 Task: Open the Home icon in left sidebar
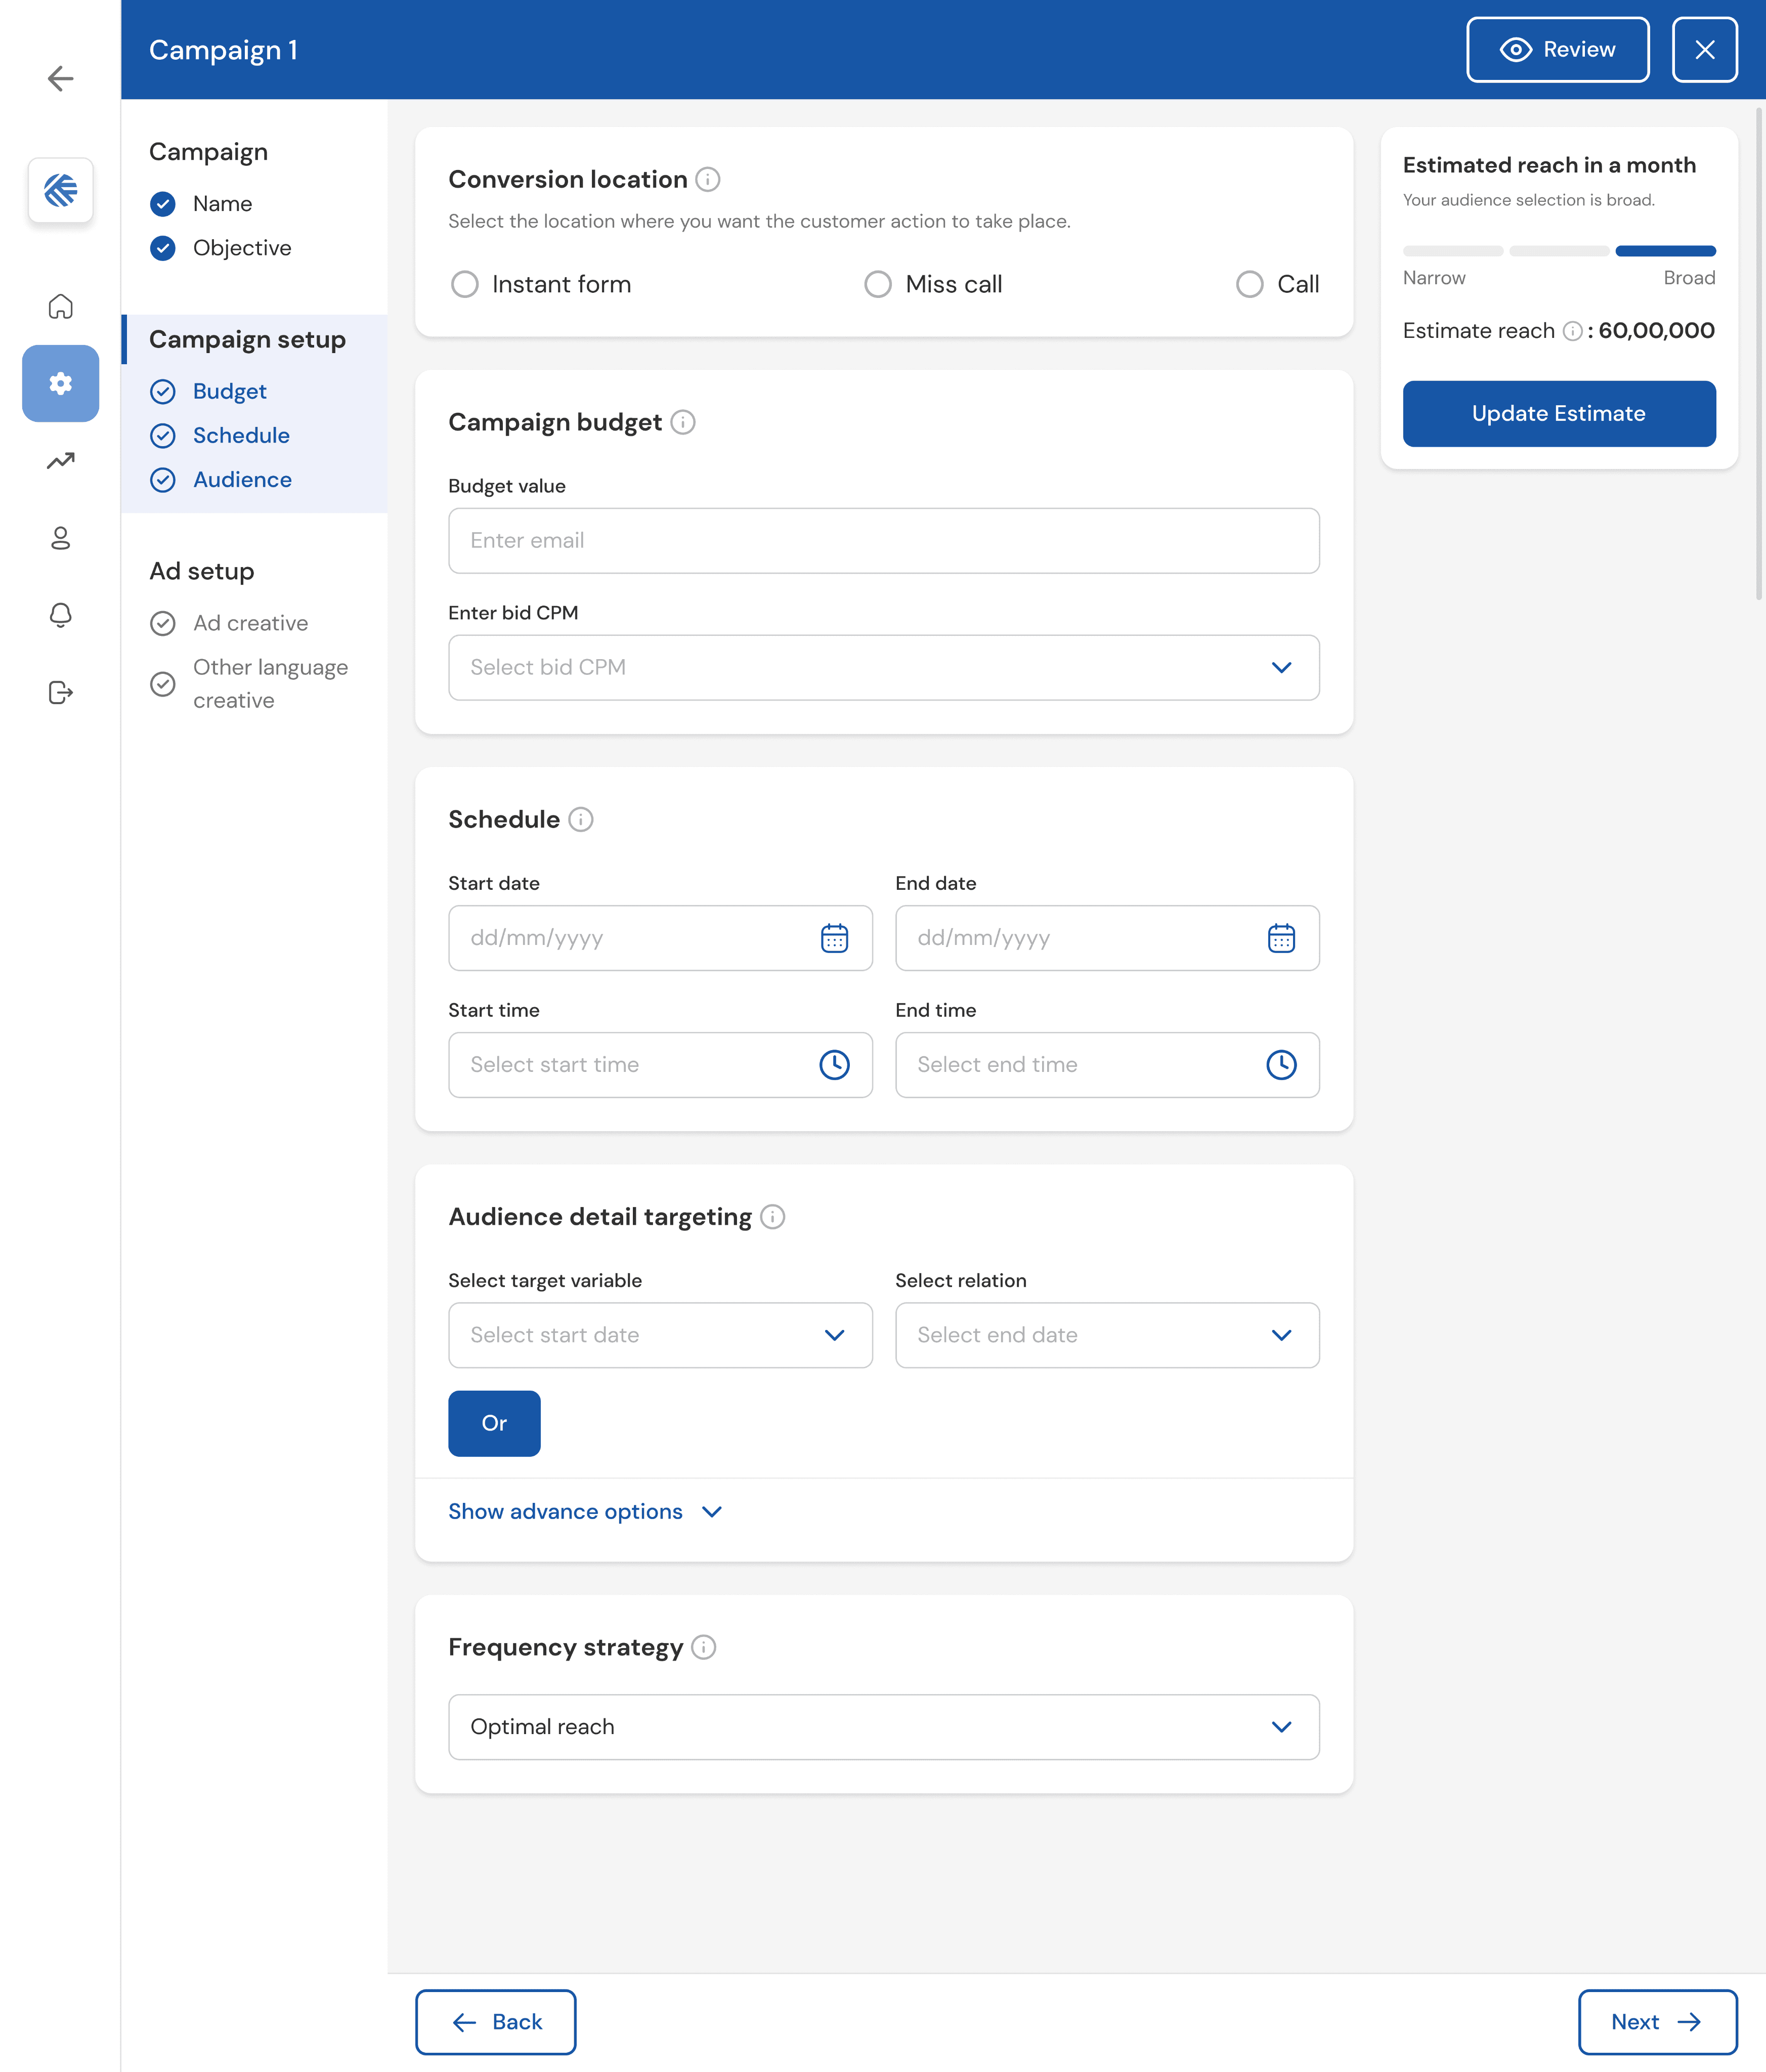pyautogui.click(x=61, y=306)
